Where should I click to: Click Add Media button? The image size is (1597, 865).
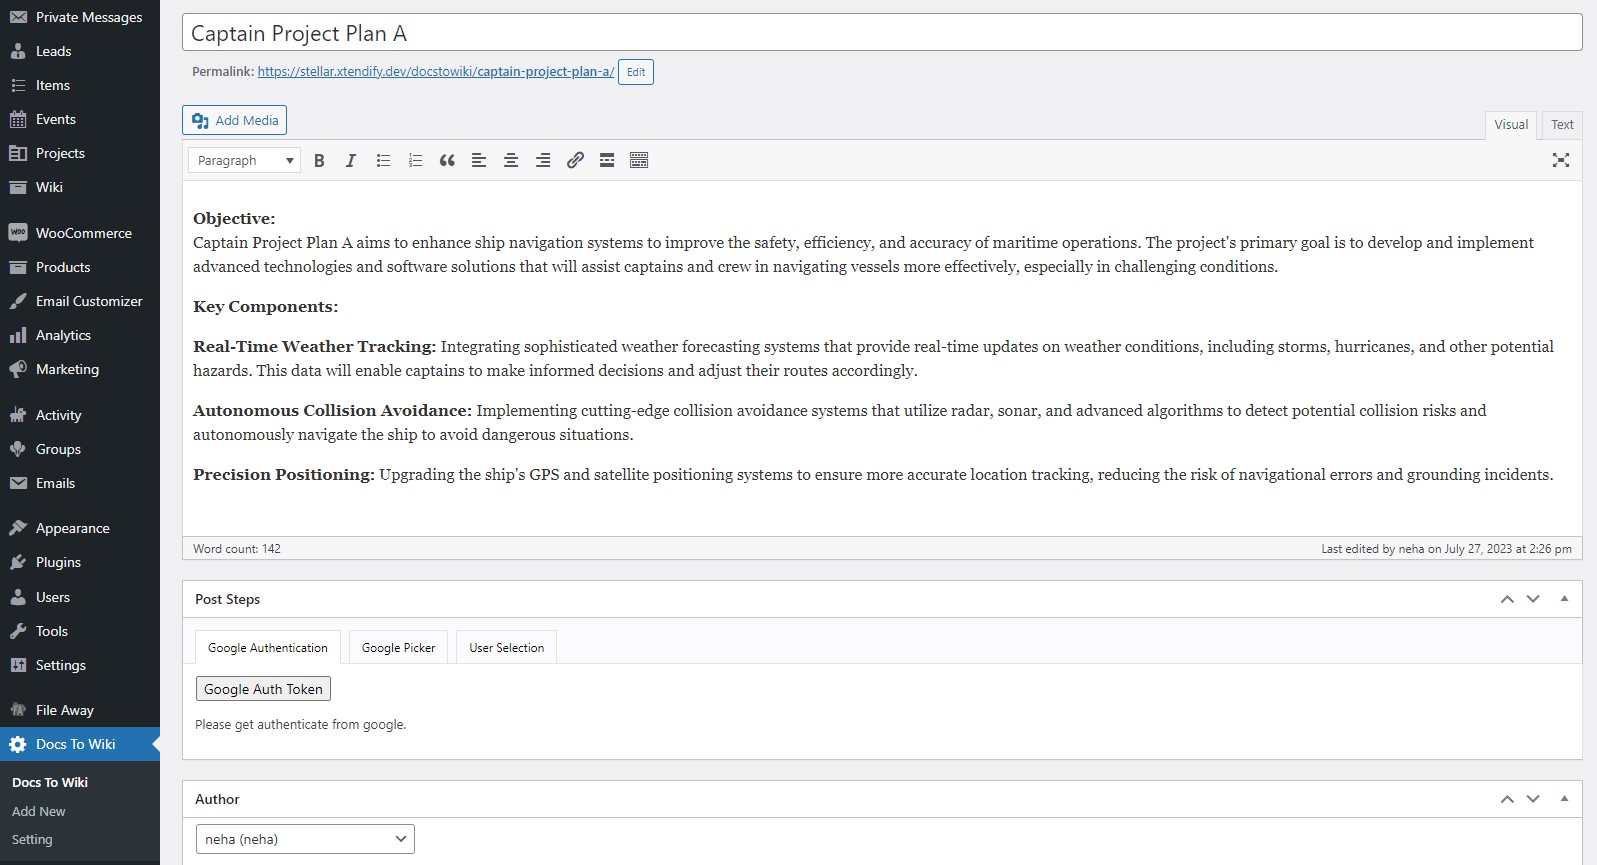tap(235, 120)
